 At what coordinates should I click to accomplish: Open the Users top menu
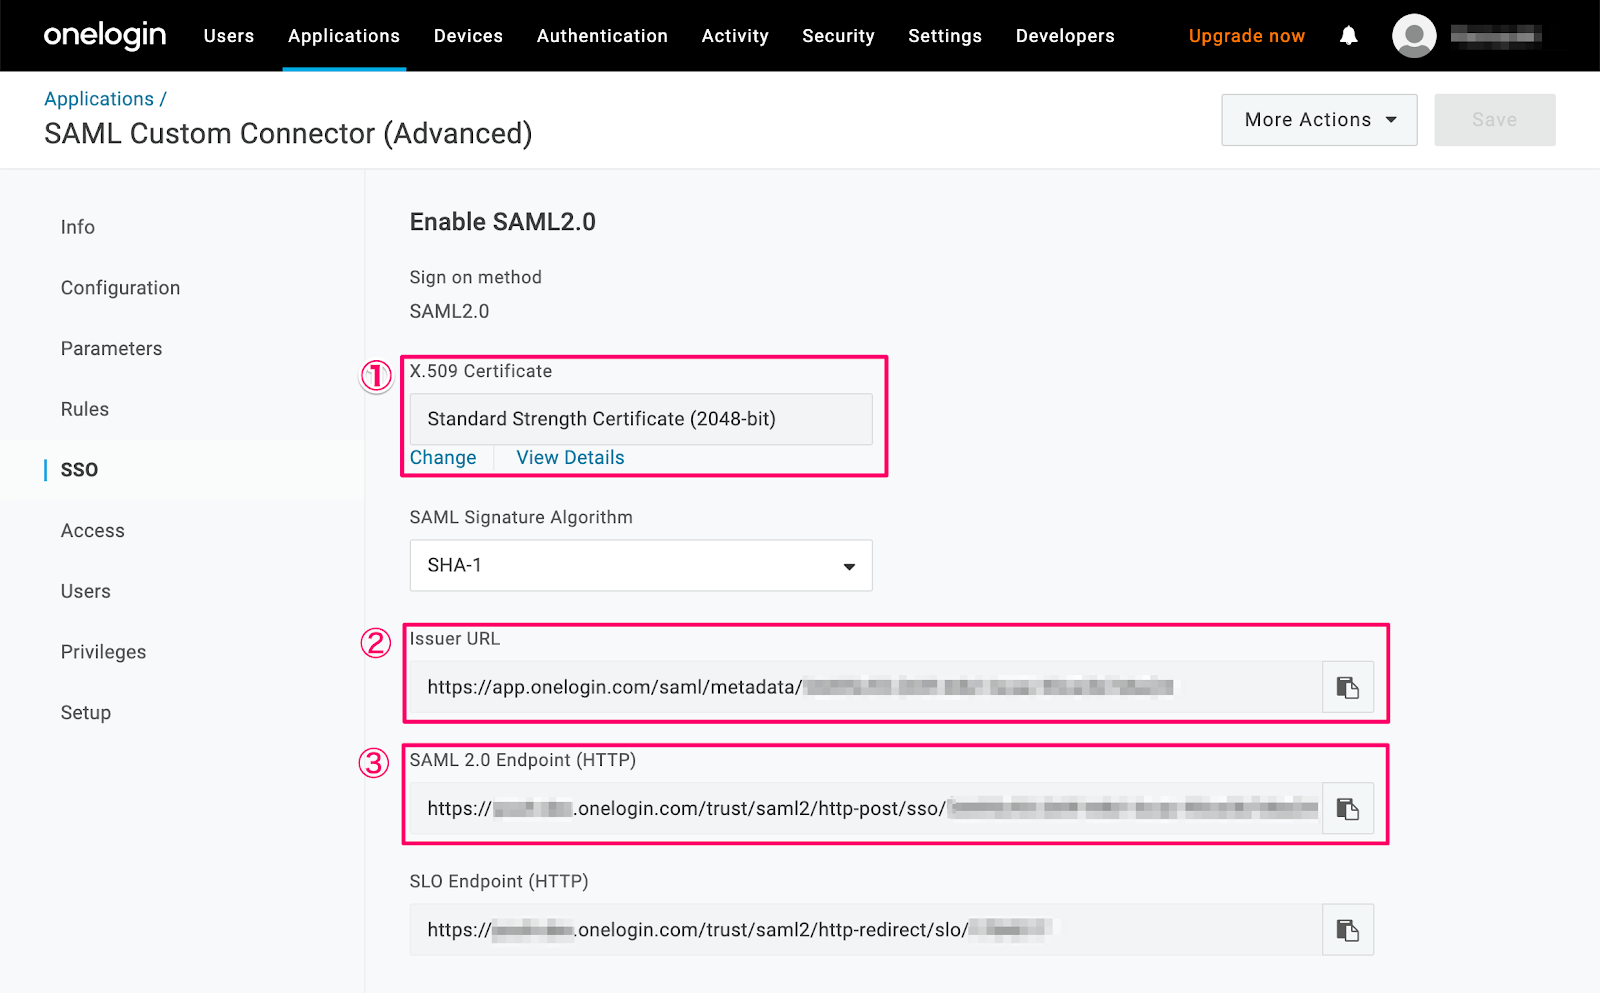click(229, 36)
